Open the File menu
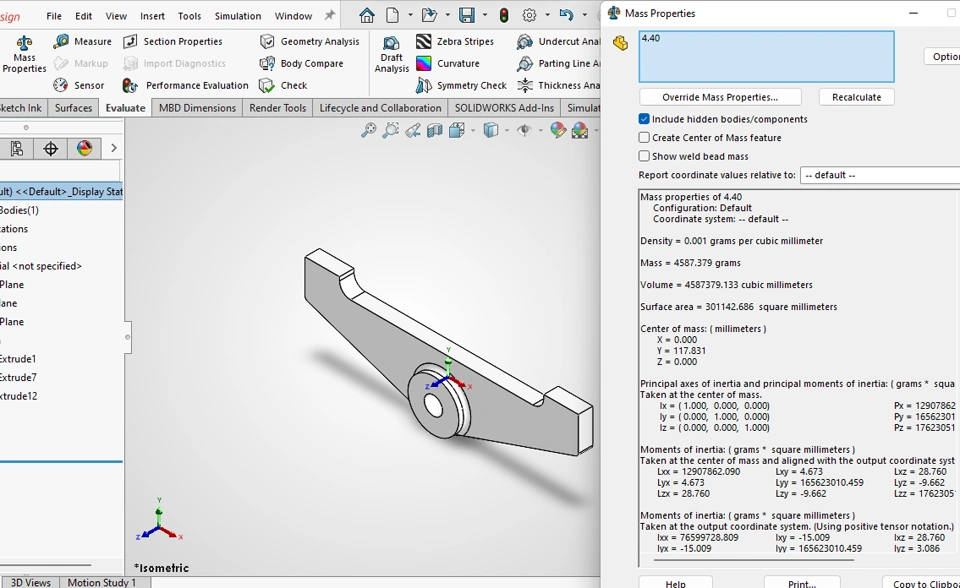Image resolution: width=960 pixels, height=588 pixels. pos(54,16)
